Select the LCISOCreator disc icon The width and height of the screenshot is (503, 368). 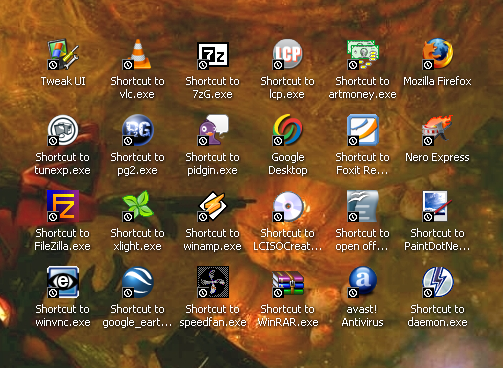point(288,206)
